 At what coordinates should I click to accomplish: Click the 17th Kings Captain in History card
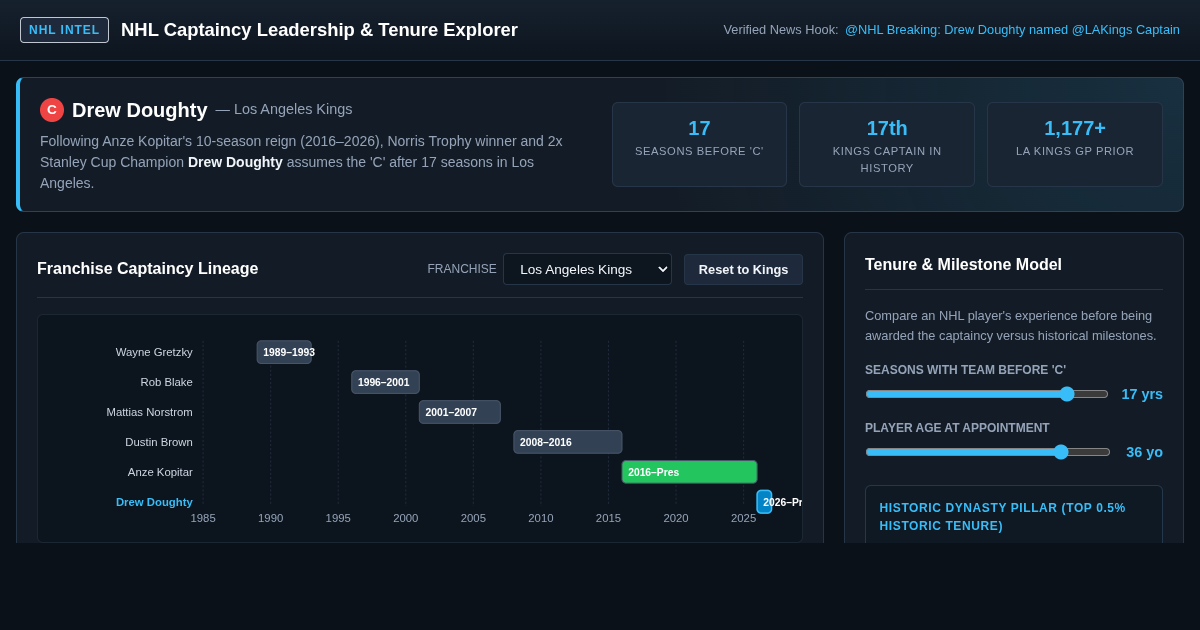(x=887, y=144)
